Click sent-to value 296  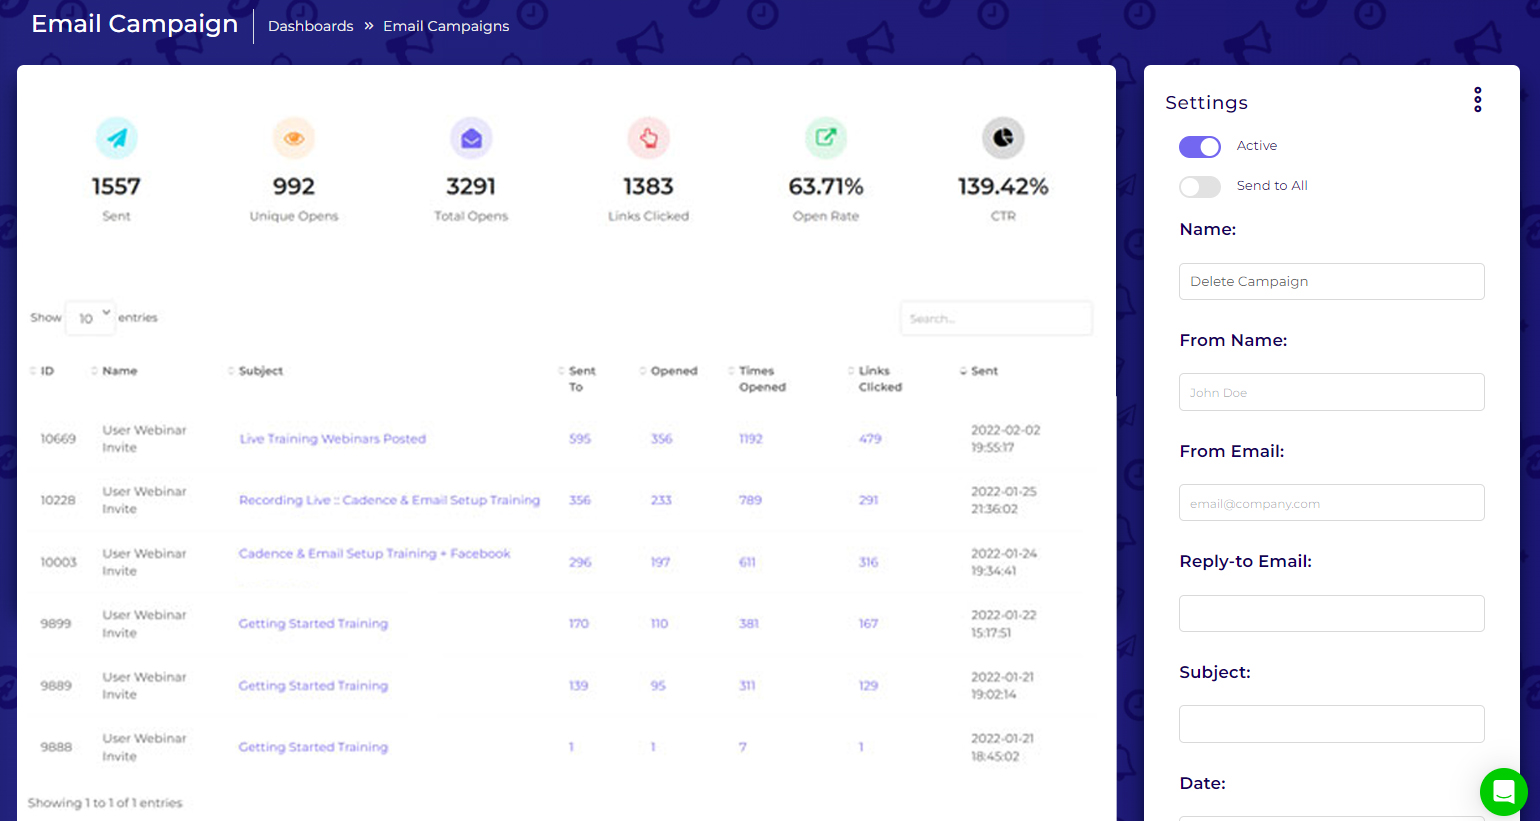pos(580,562)
